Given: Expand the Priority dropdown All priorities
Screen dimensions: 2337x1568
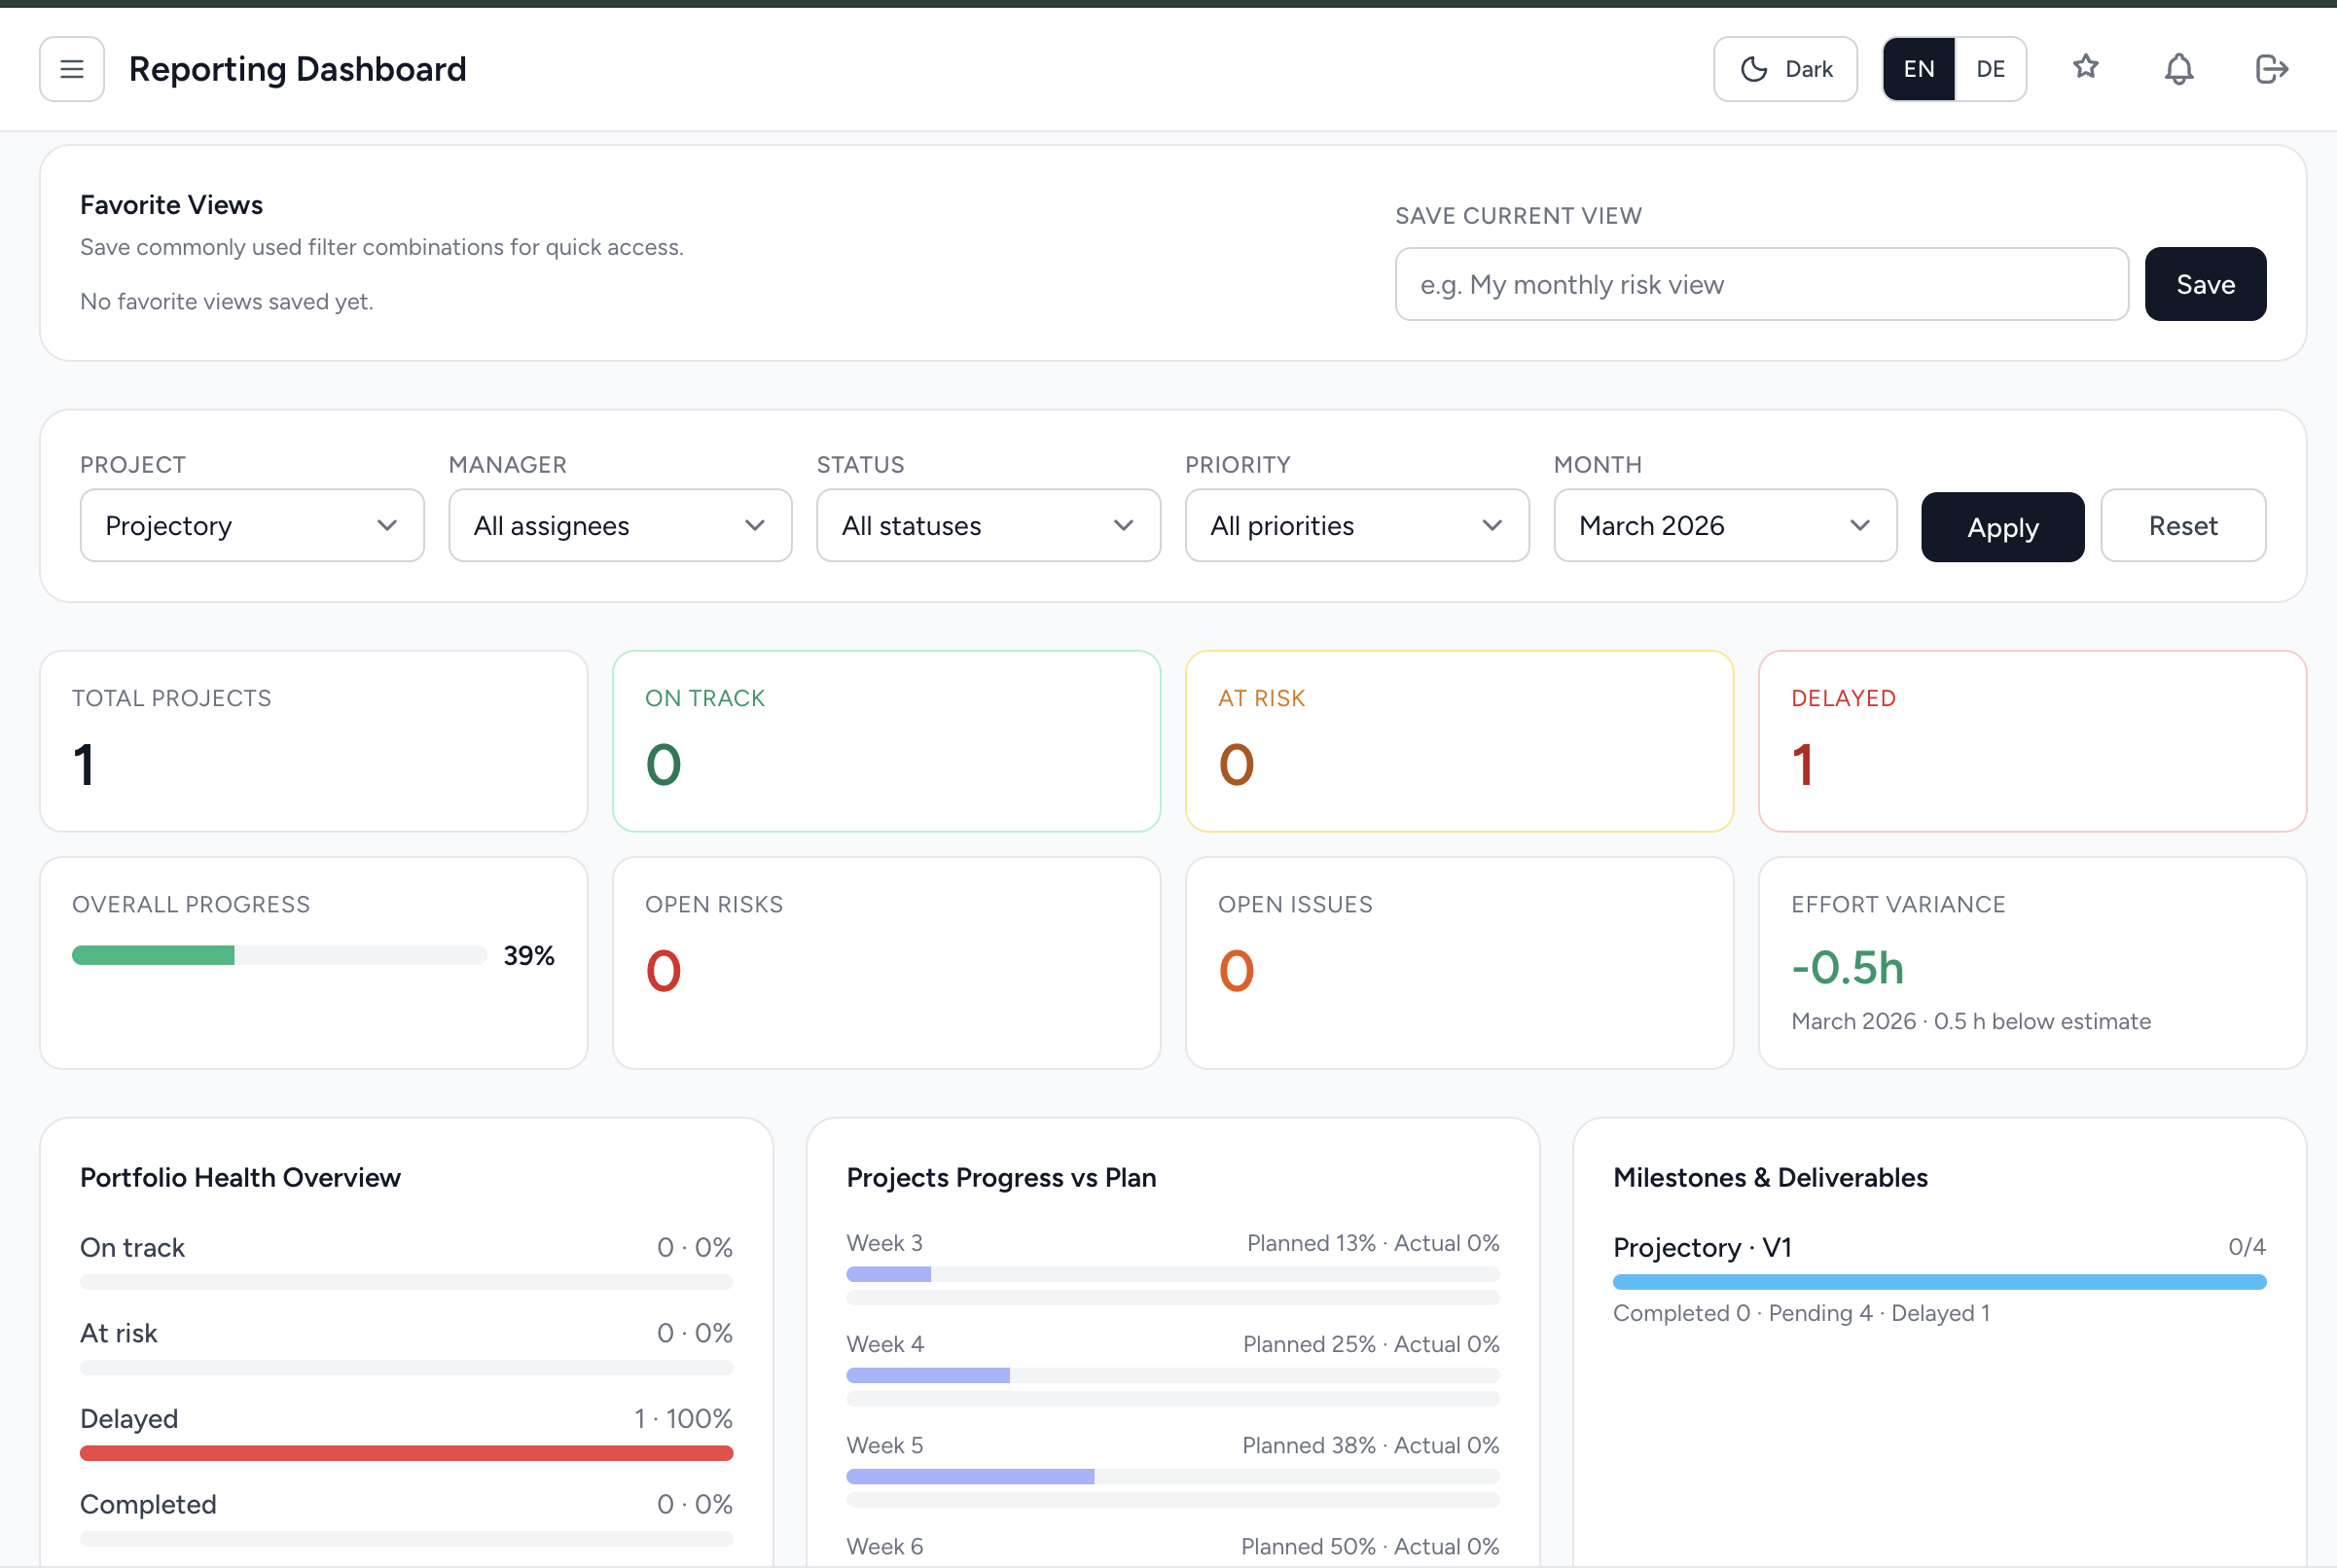Looking at the screenshot, I should click(1357, 525).
